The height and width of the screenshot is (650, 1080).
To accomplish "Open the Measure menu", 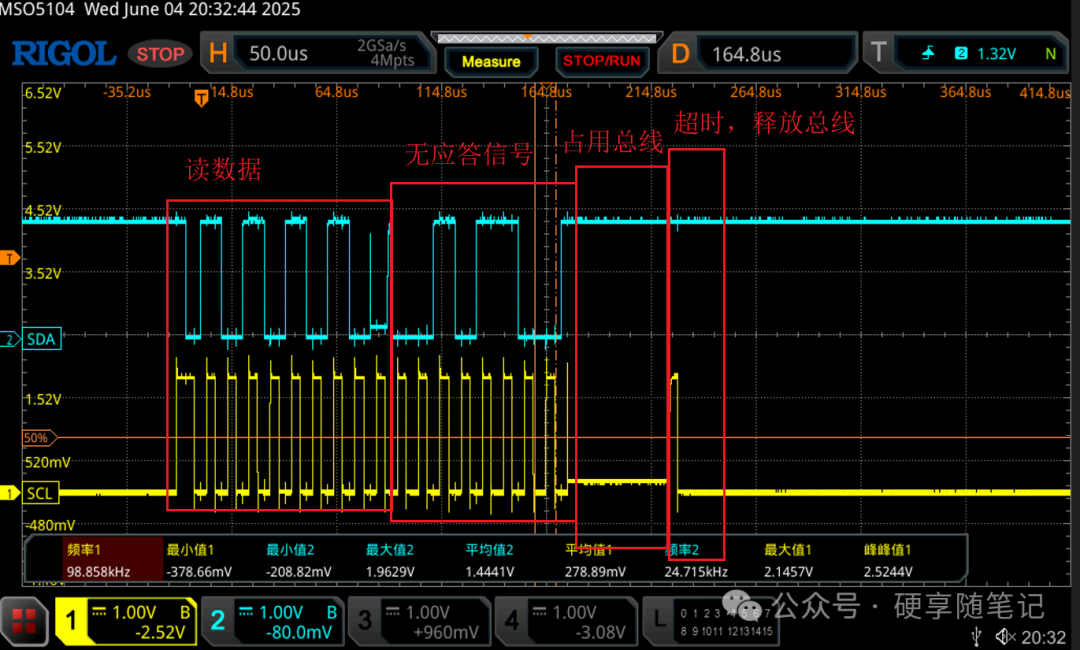I will click(x=491, y=62).
